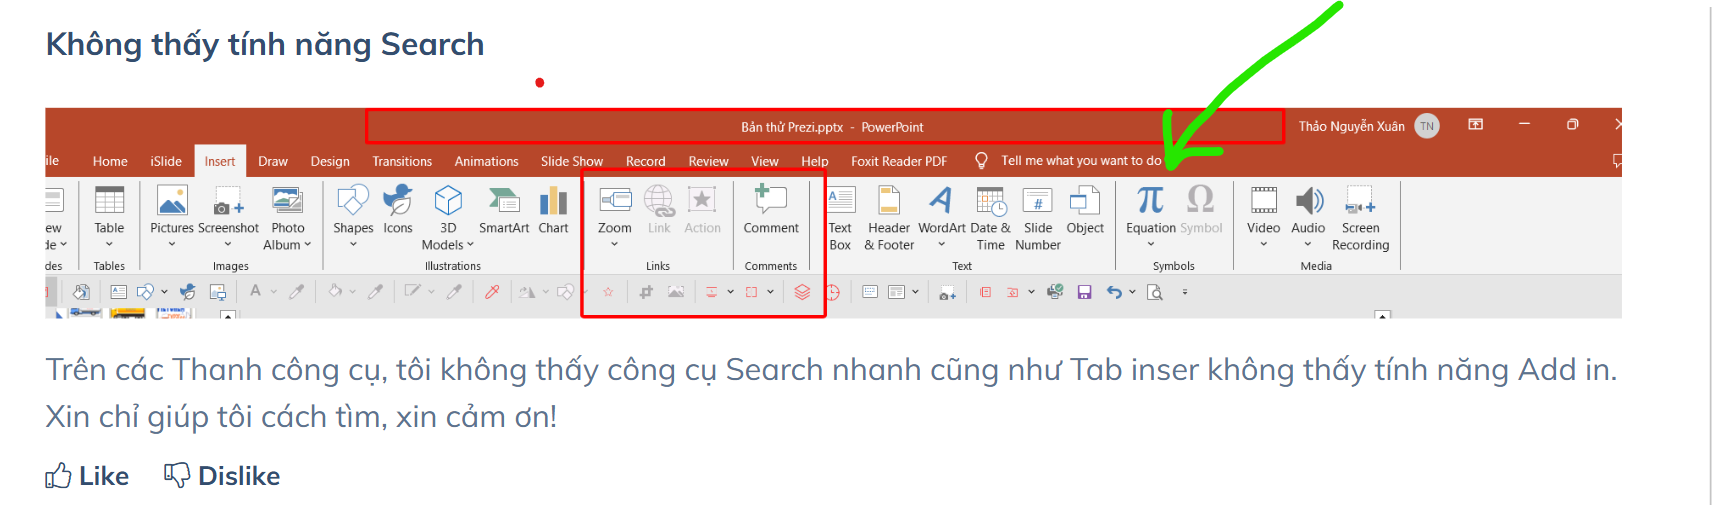Expand the Pictures dropdown arrow
The image size is (1715, 505).
172,245
